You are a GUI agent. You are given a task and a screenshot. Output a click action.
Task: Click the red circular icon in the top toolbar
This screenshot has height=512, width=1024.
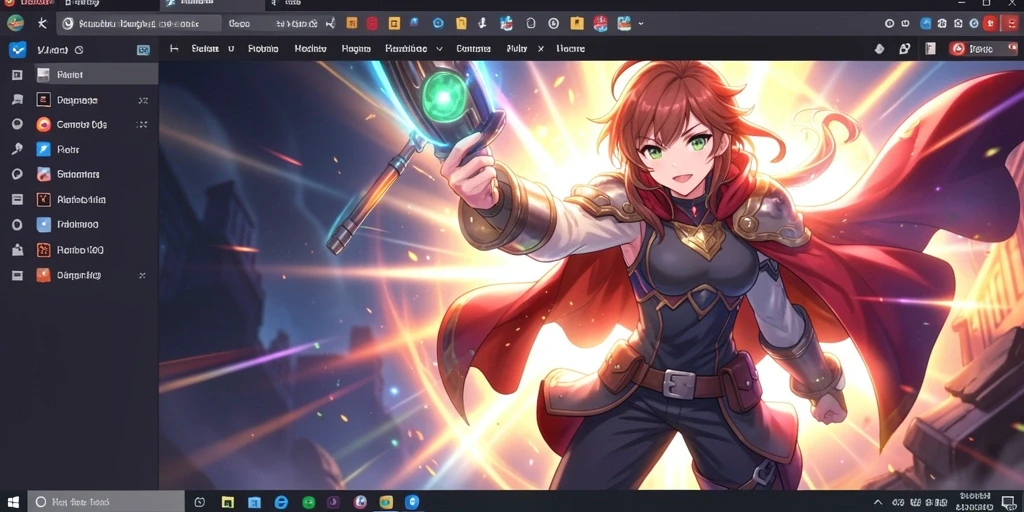pos(372,24)
